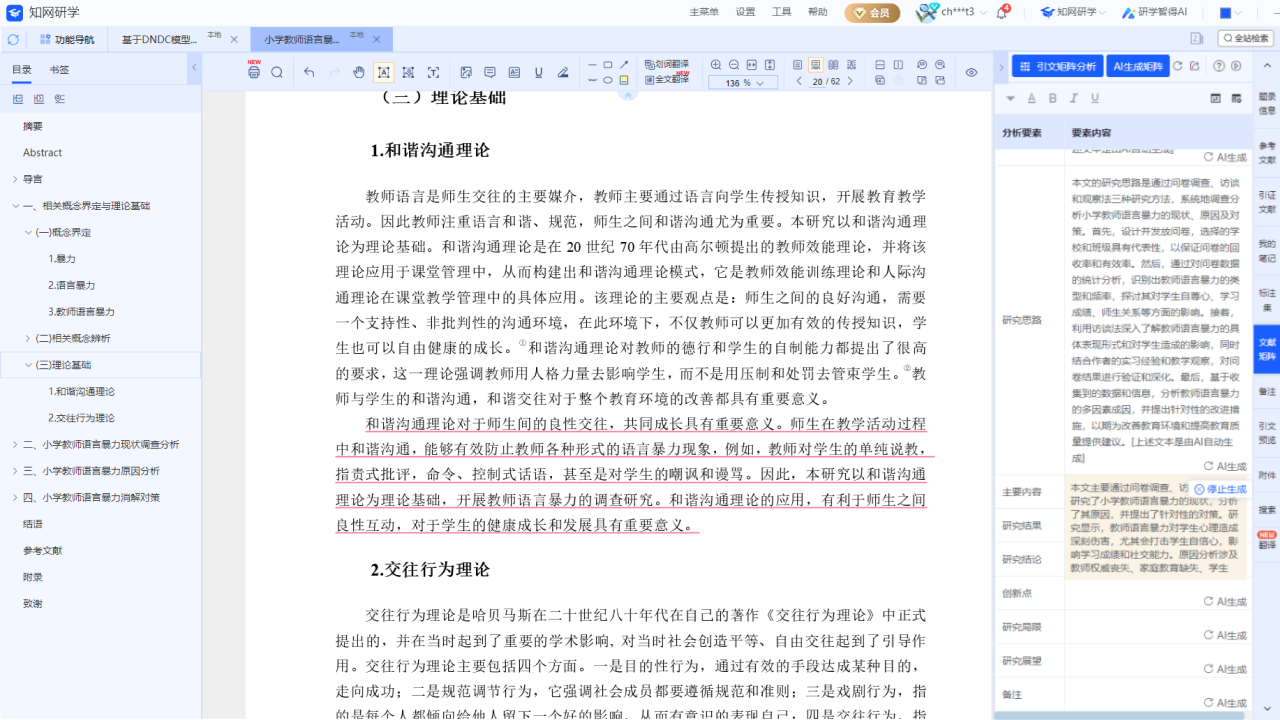This screenshot has width=1280, height=720.
Task: Select the hand pan tool
Action: (x=359, y=72)
